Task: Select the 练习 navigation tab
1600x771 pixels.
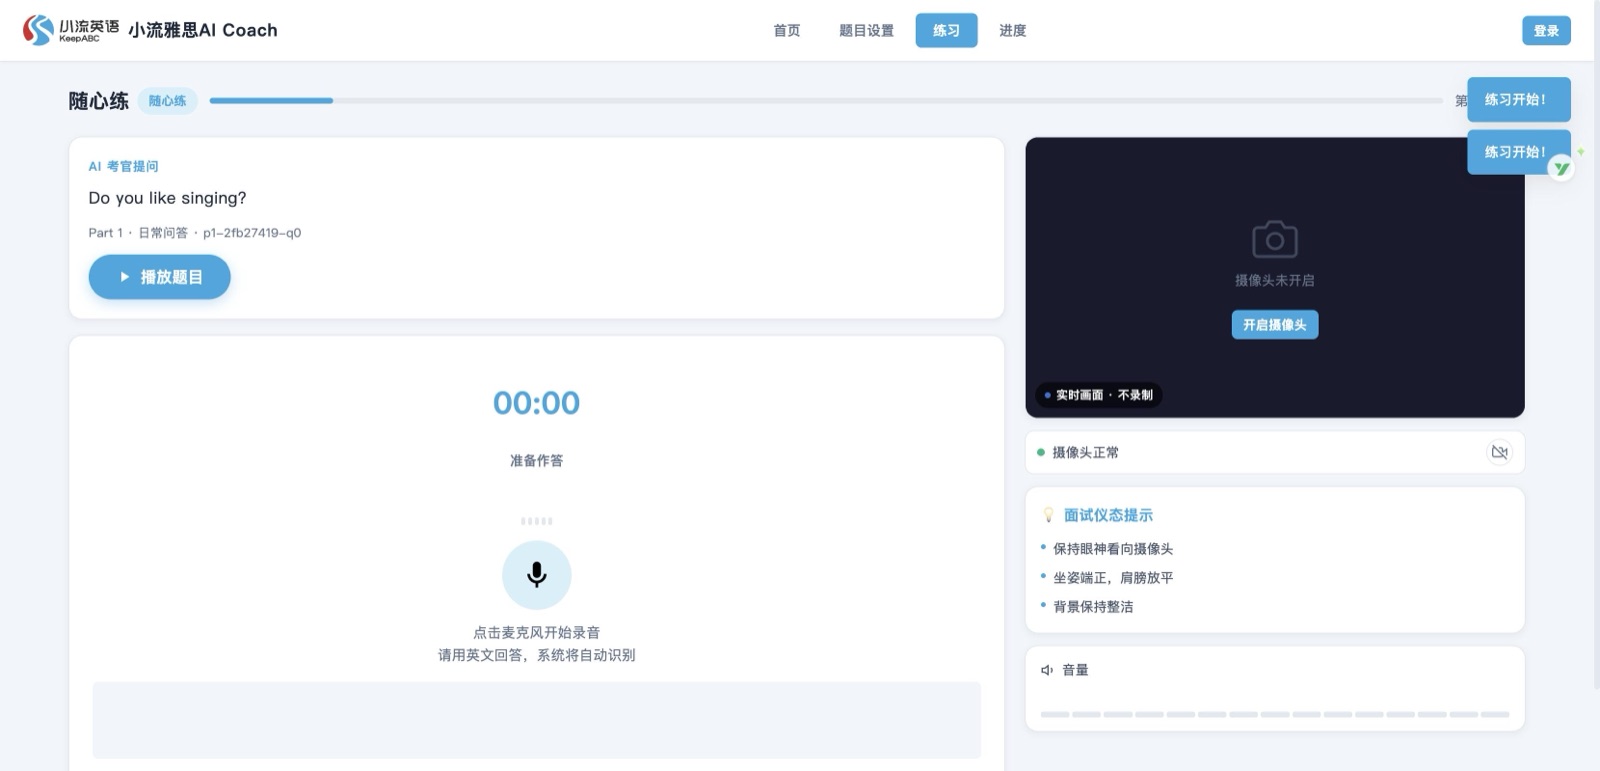Action: coord(946,31)
